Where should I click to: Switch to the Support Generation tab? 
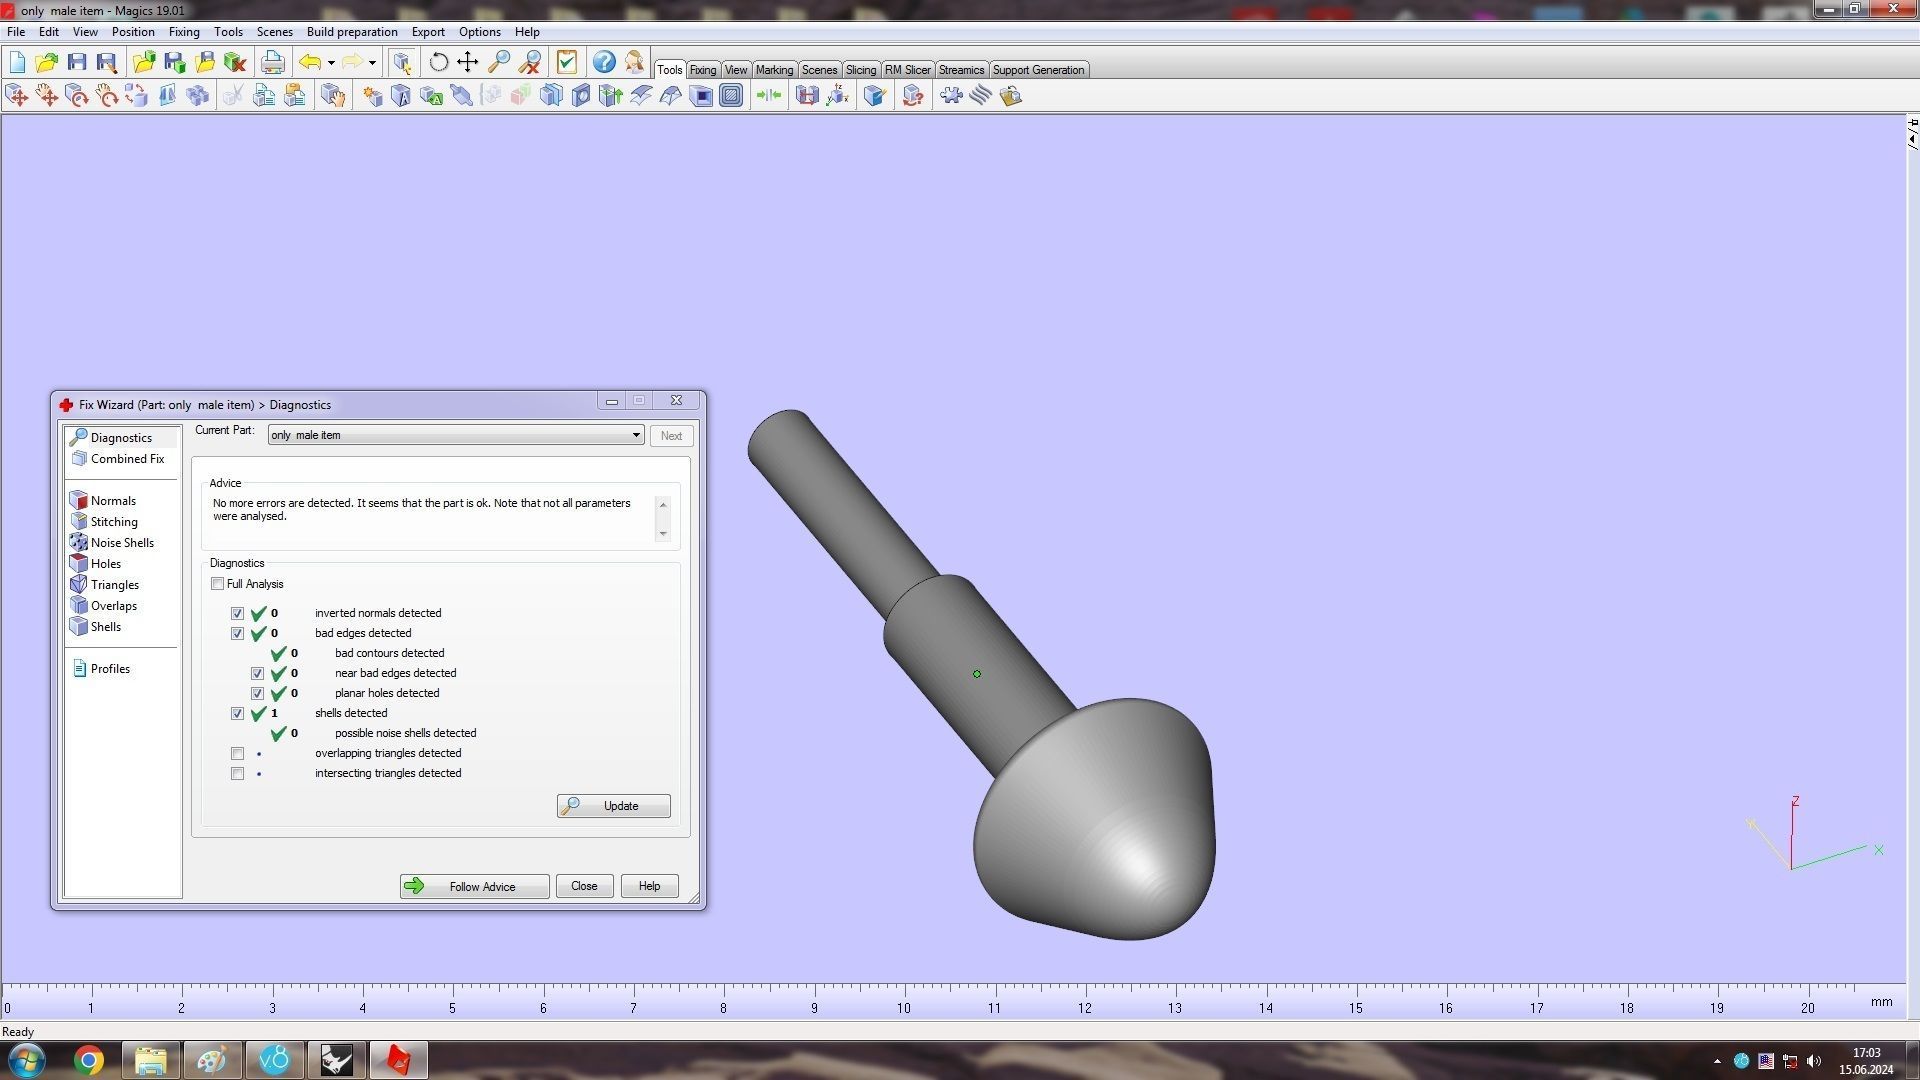(1037, 70)
